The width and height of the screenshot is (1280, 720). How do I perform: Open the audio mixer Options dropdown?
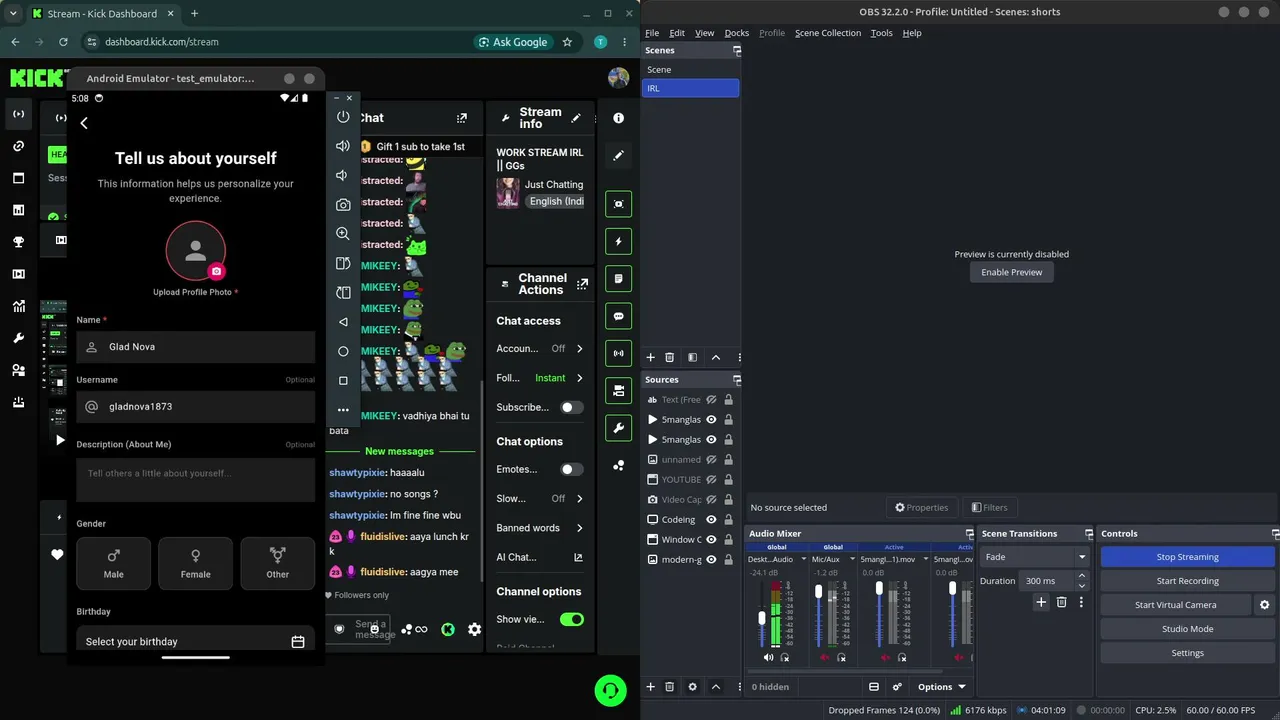[x=942, y=687]
